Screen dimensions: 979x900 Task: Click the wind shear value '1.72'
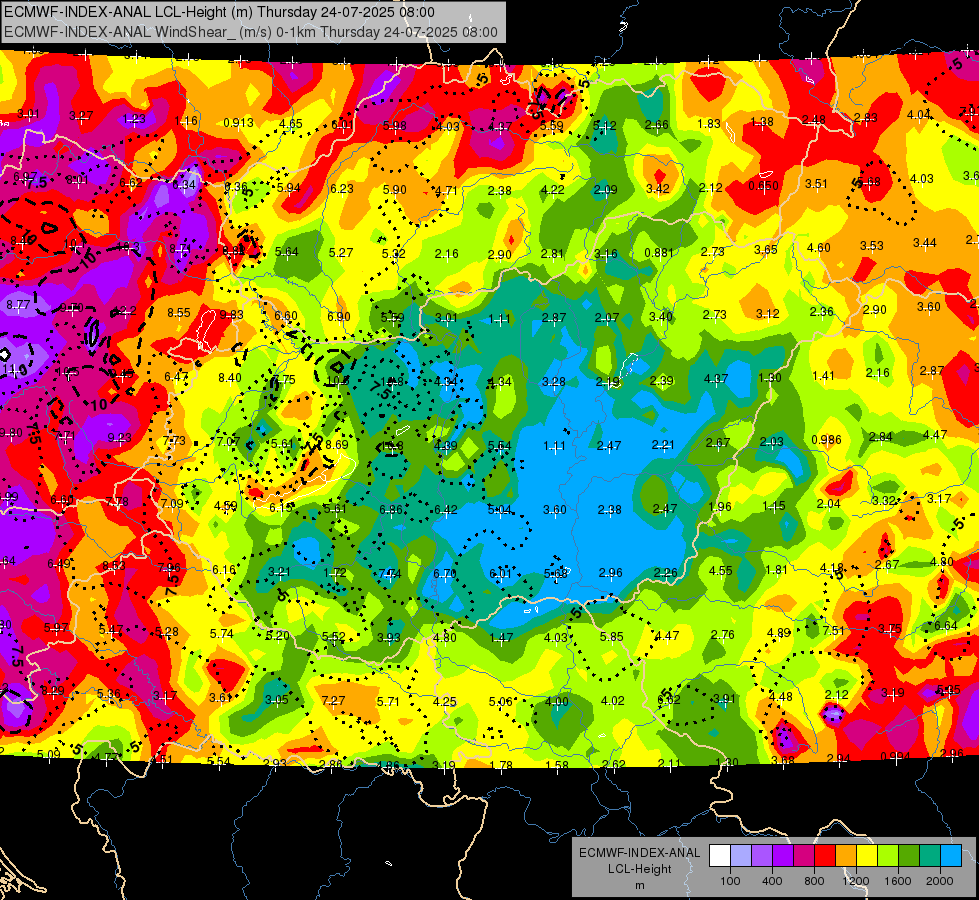tap(335, 572)
